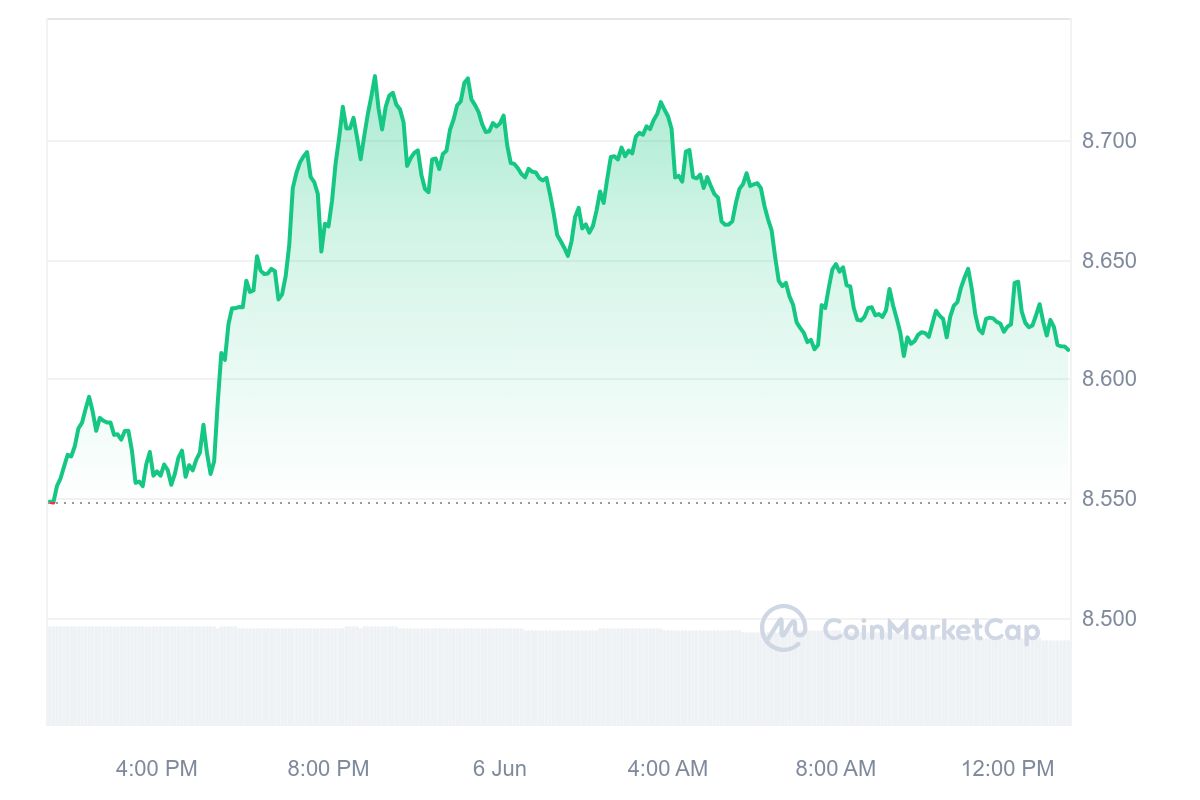Click the 8.600 price axis label
The image size is (1200, 800).
1110,379
